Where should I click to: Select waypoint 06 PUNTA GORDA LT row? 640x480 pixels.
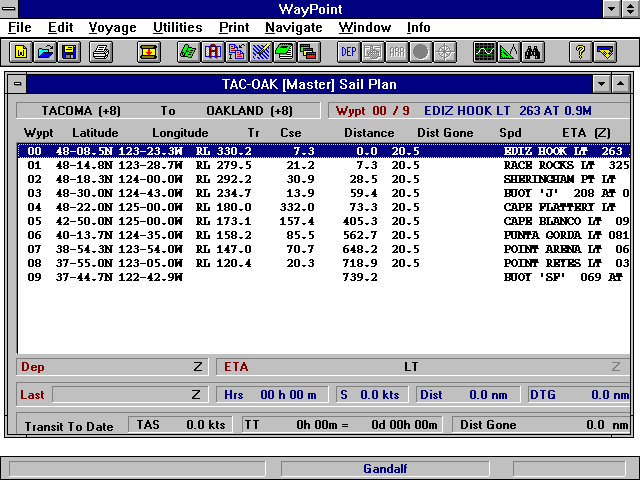[x=324, y=235]
